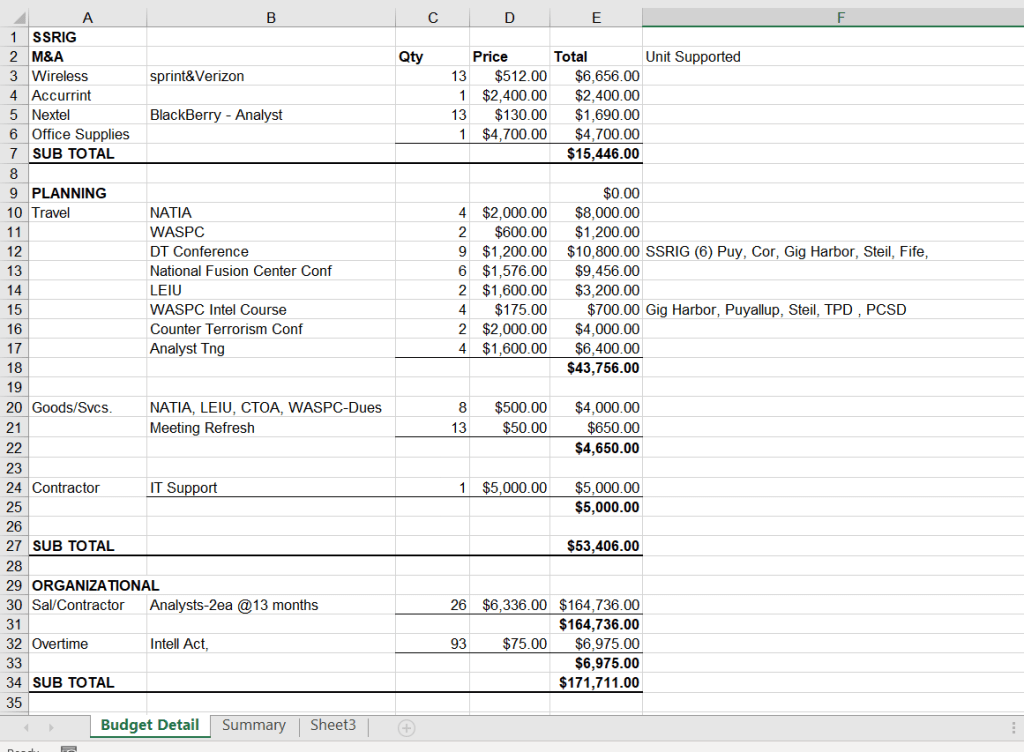This screenshot has width=1024, height=752.
Task: Click the Qty header cell
Action: pos(411,57)
